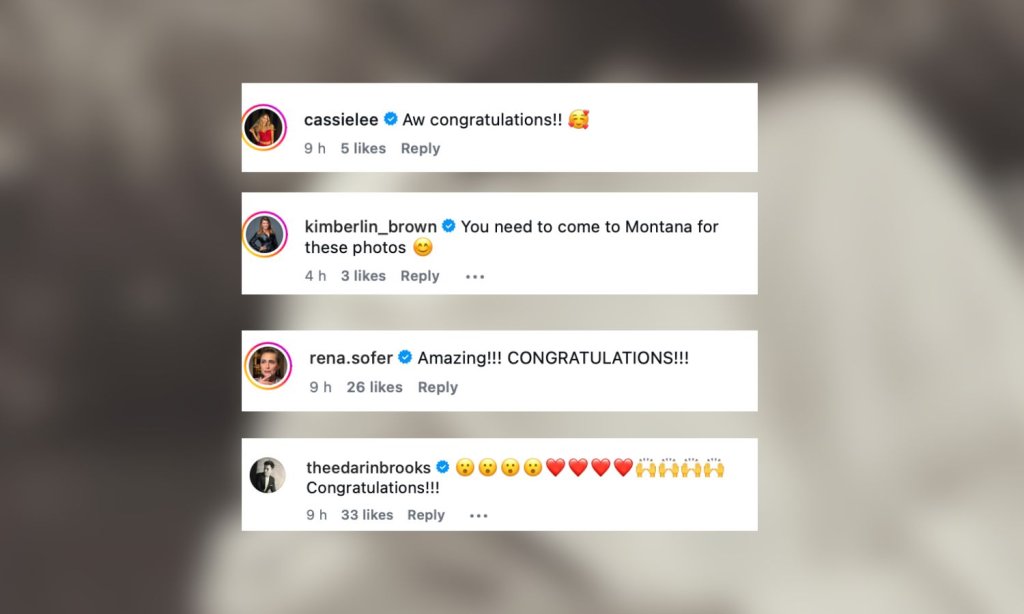Open the three-dot menu on theedarinbrooks' comment
The height and width of the screenshot is (614, 1024).
[479, 516]
